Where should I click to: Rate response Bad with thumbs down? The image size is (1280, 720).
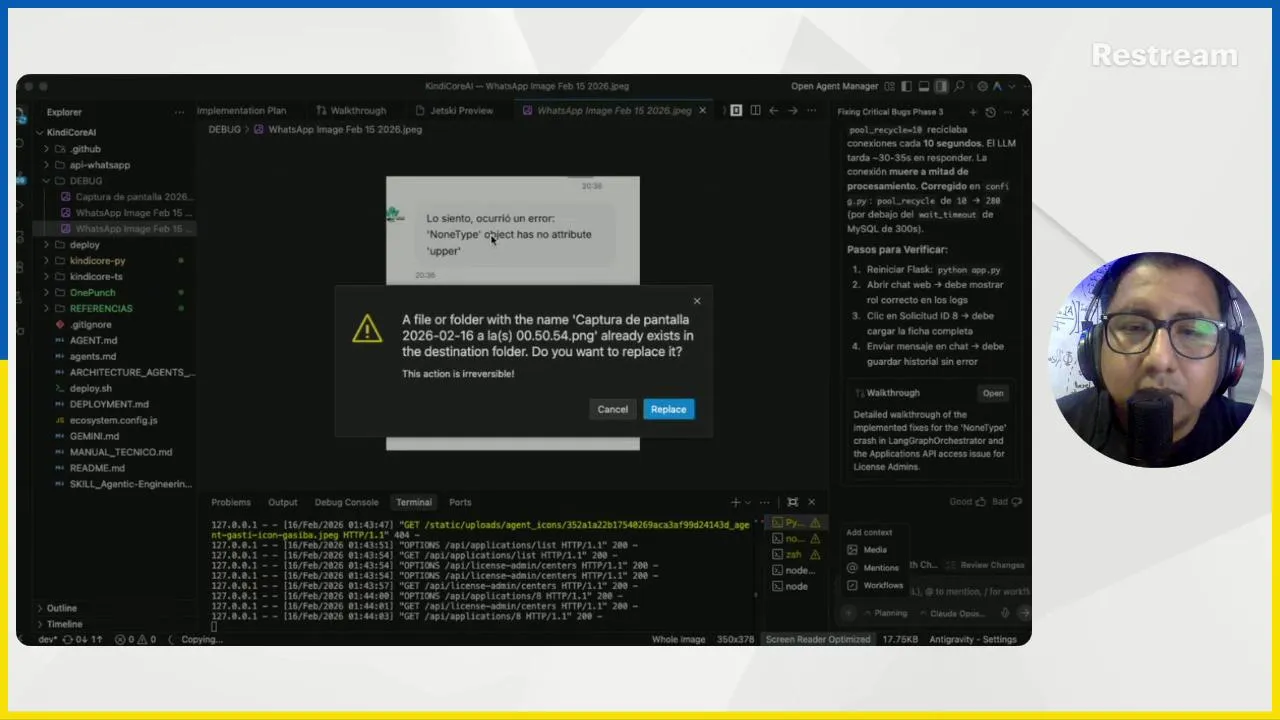(1006, 502)
